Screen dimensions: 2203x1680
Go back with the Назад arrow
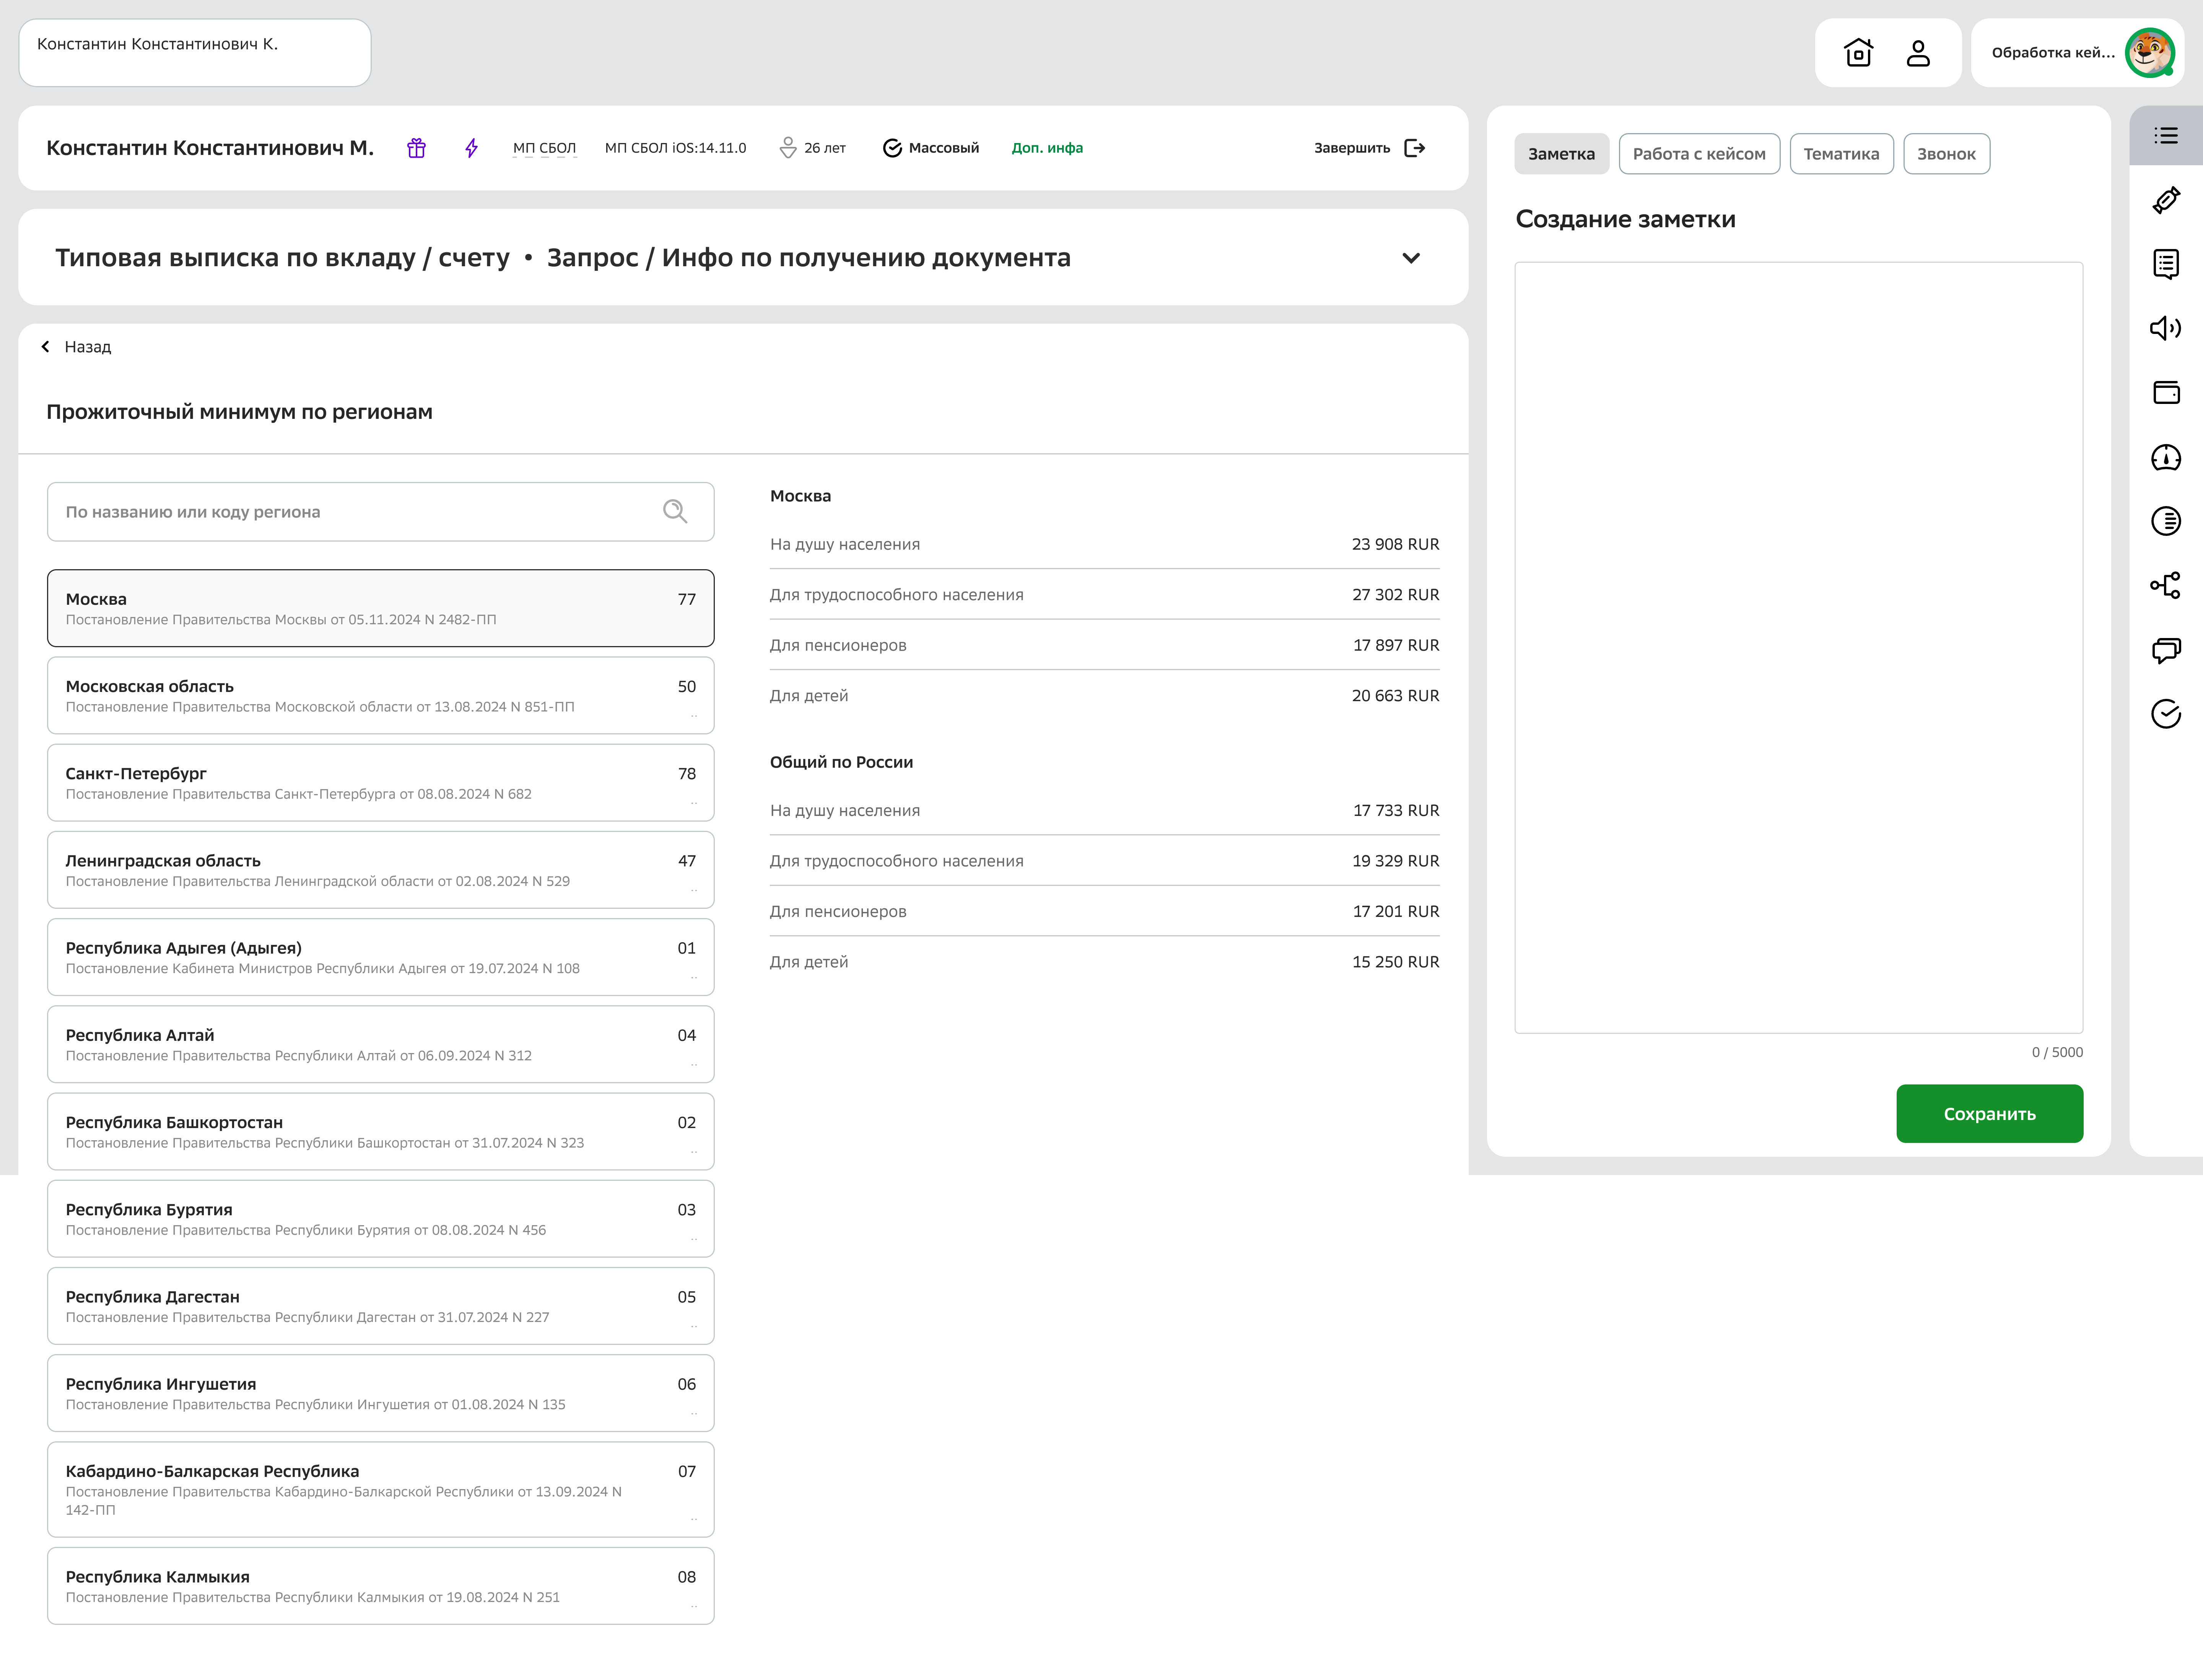pyautogui.click(x=46, y=346)
